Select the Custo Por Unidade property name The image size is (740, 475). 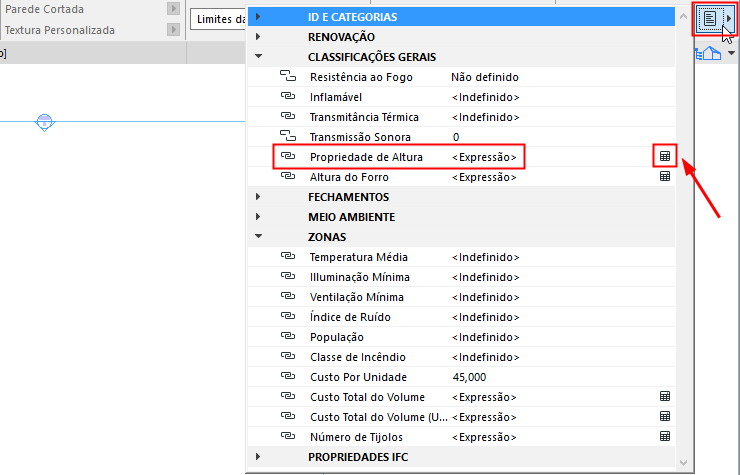tap(358, 377)
